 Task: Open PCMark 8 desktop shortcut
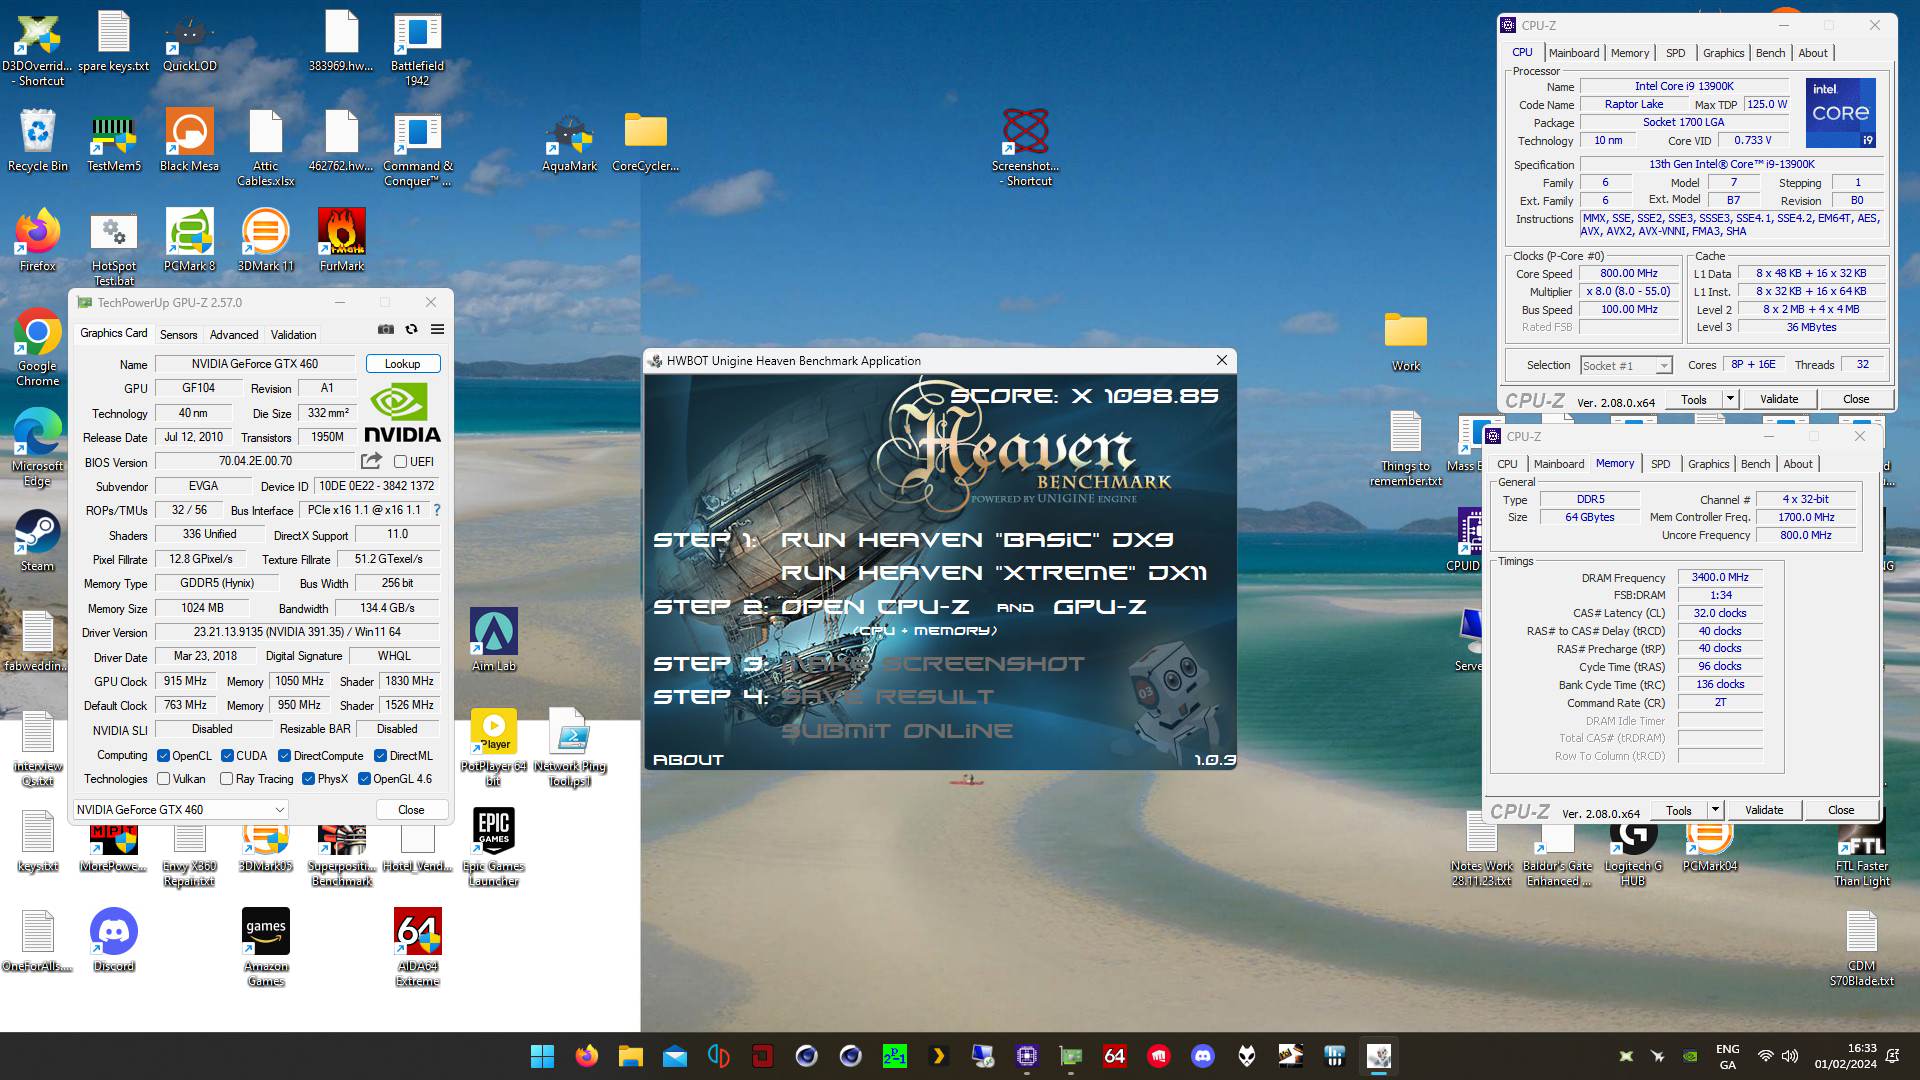click(190, 240)
